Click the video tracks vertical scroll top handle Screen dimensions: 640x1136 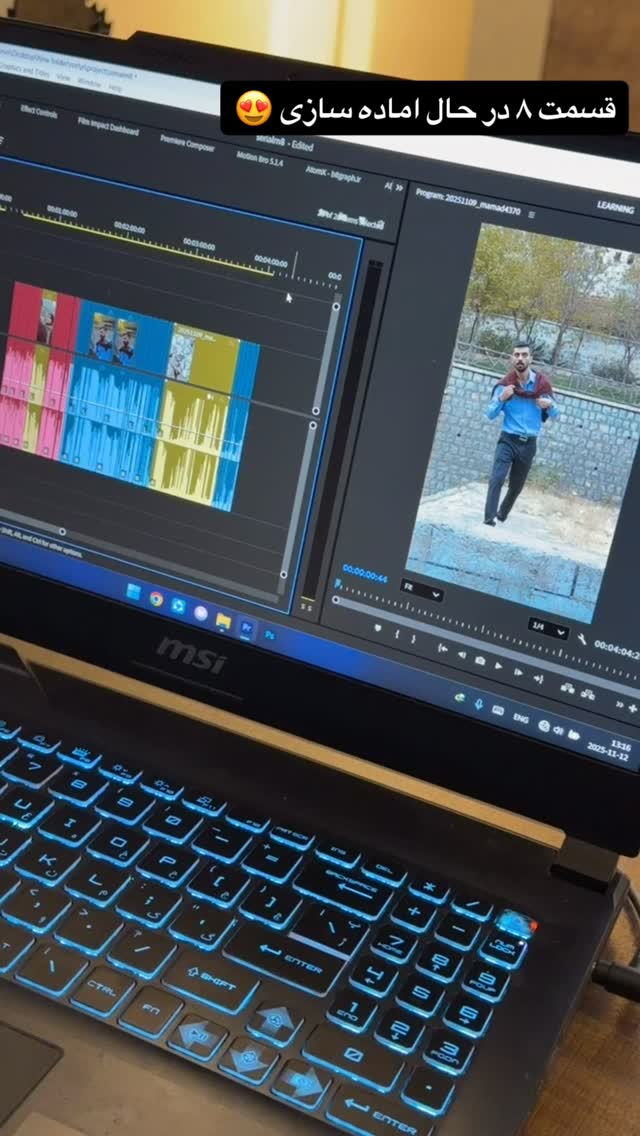tap(336, 306)
